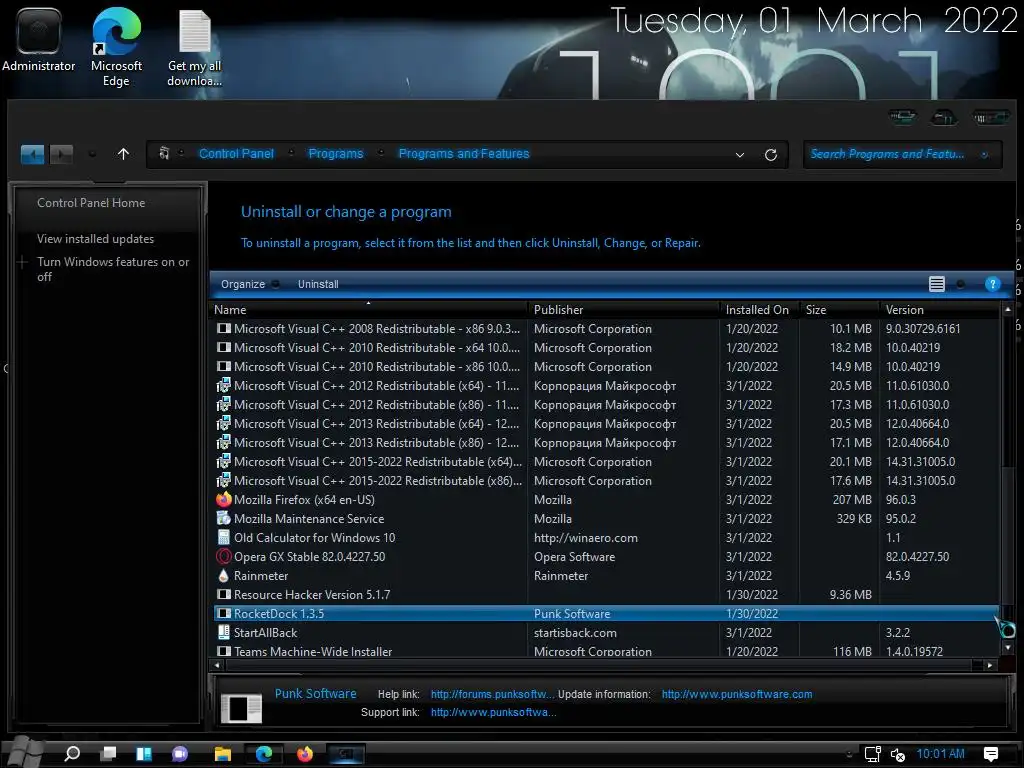
Task: Open http://www.punksoftwa... support link
Action: click(x=493, y=712)
